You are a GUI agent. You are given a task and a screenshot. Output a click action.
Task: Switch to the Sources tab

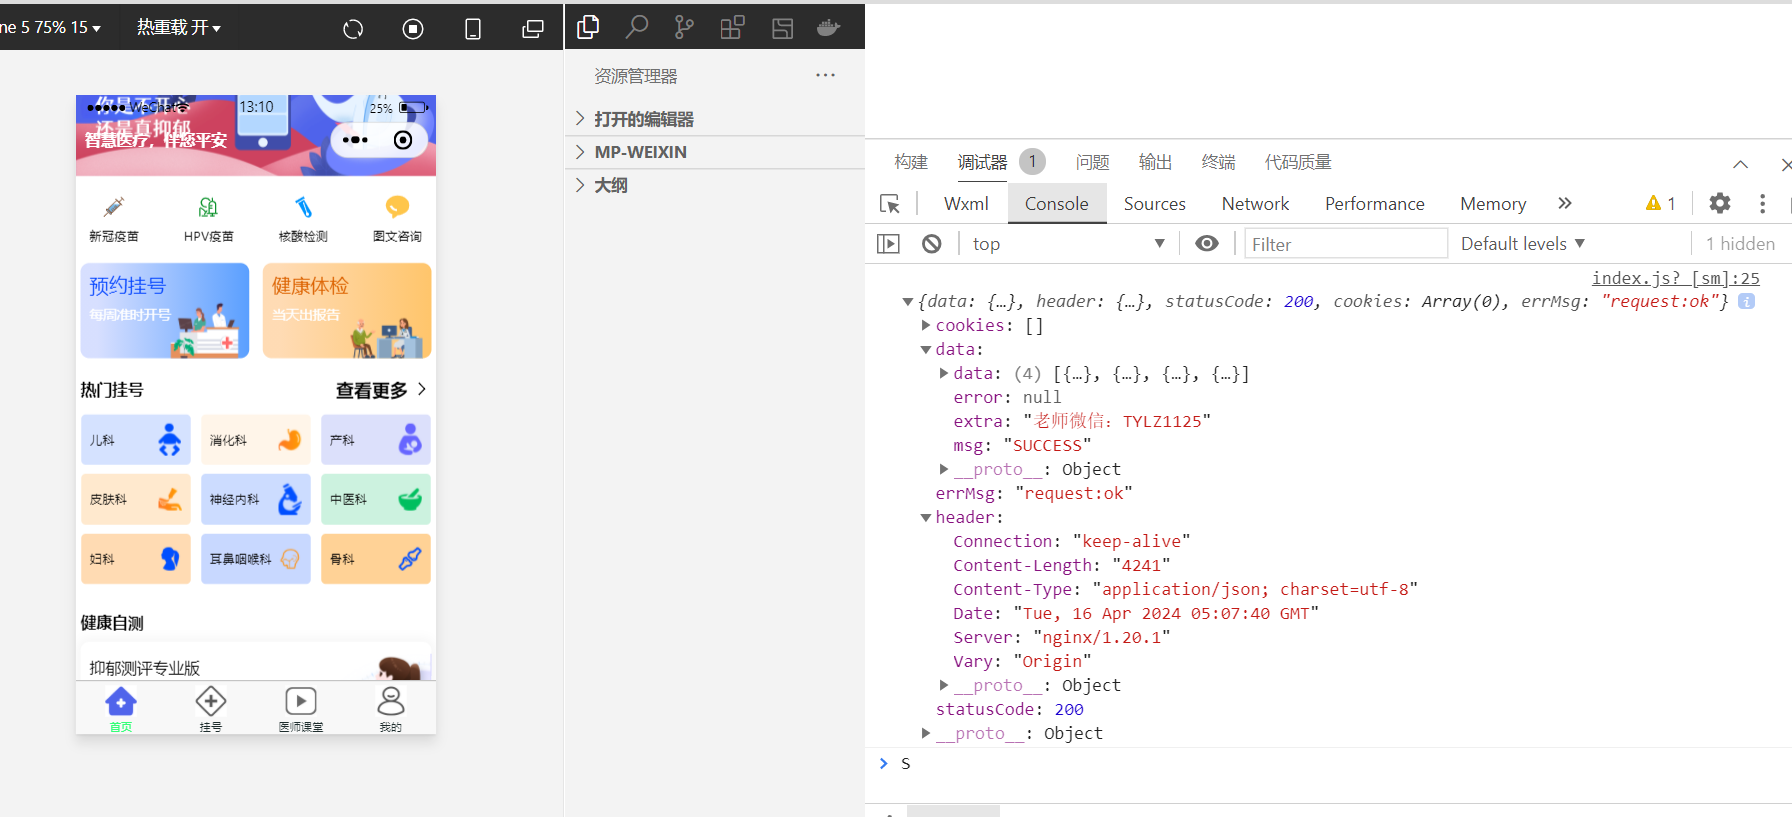[x=1154, y=204]
